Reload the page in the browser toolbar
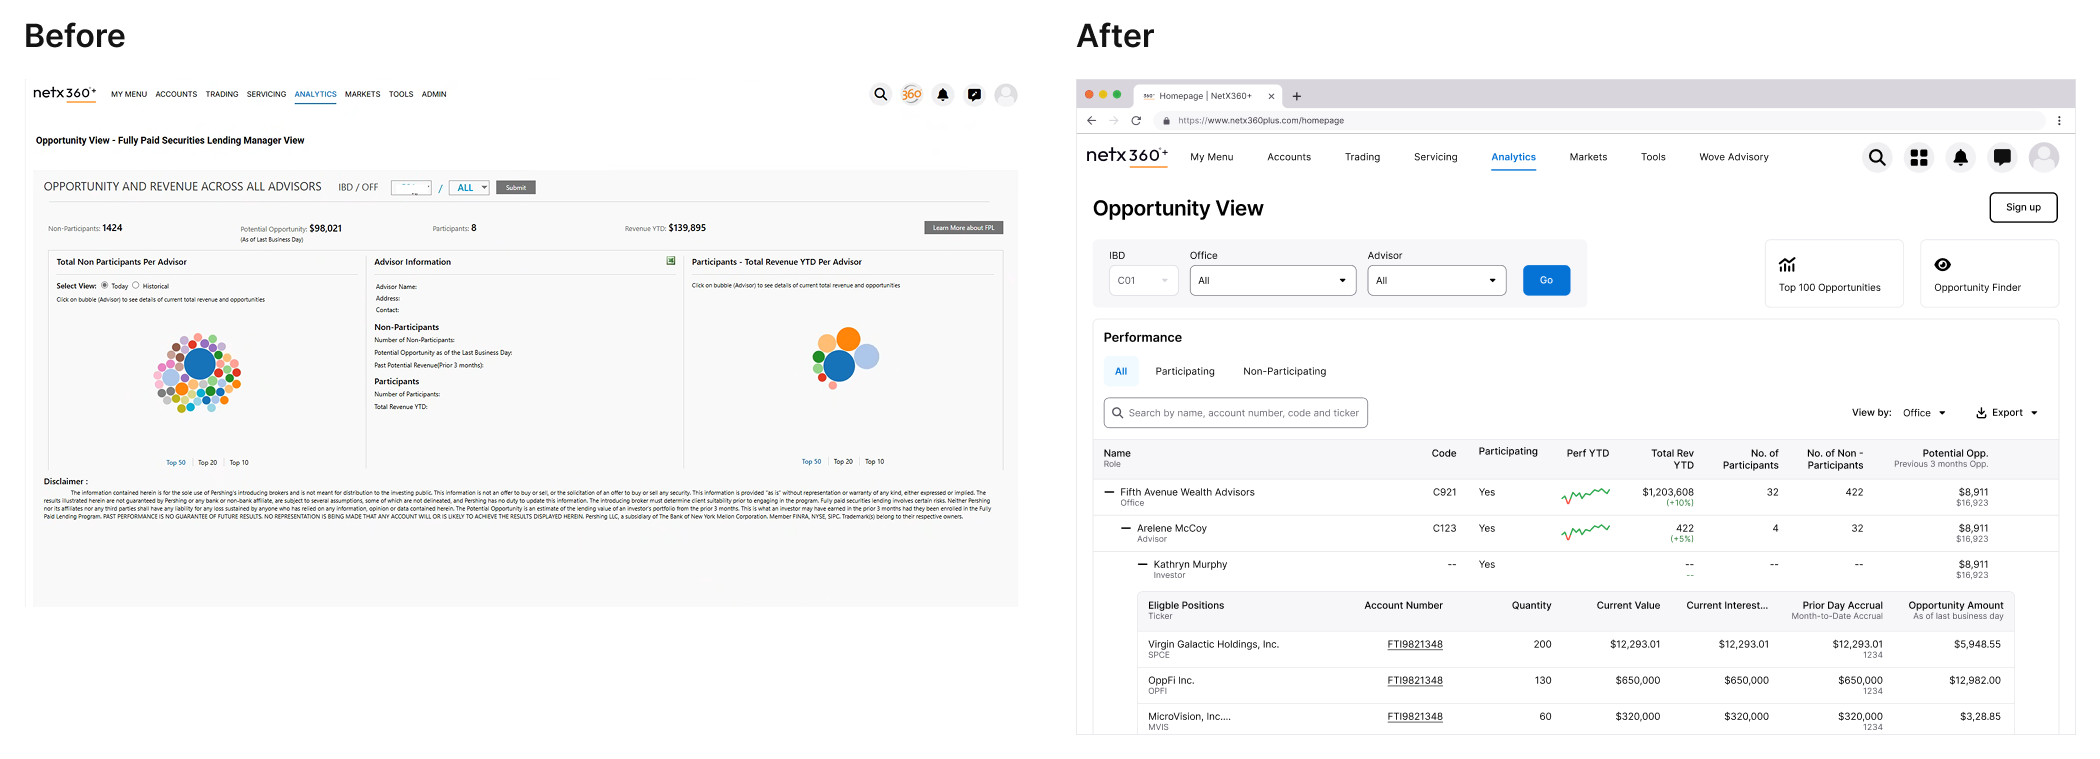Viewport: 2100px width, 759px height. [1136, 121]
